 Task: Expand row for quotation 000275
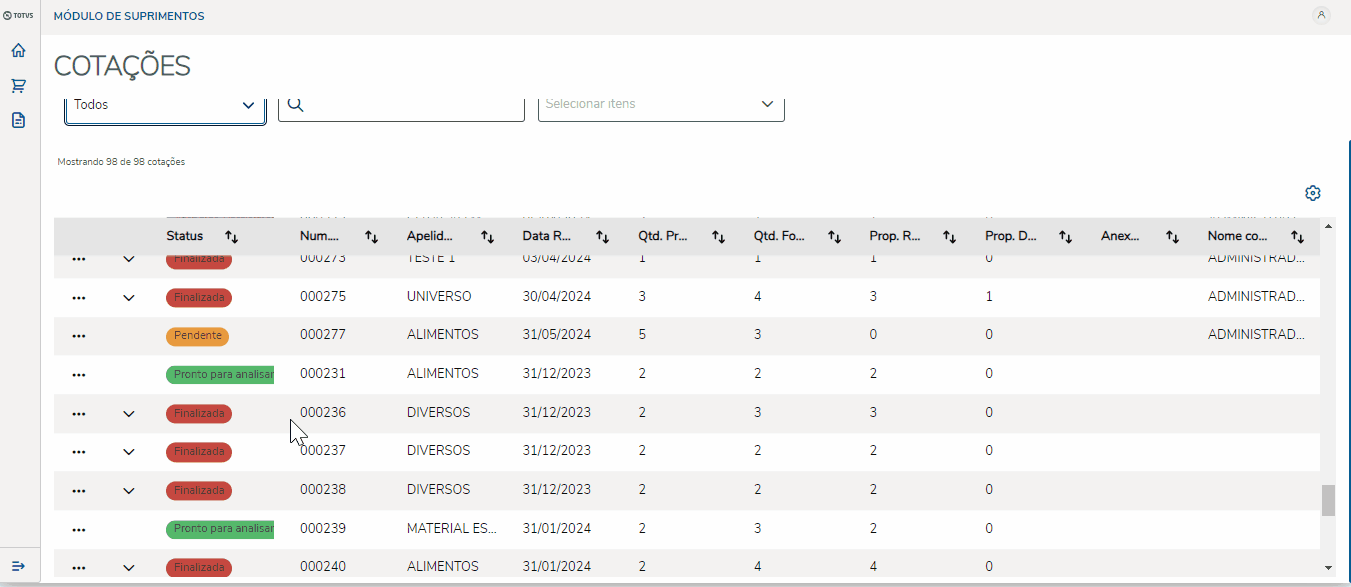point(128,297)
